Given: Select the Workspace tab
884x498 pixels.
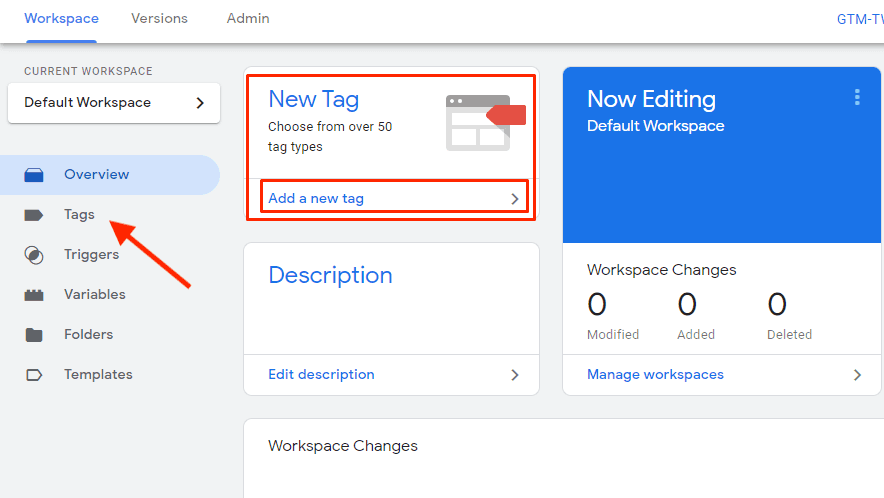Looking at the screenshot, I should click(x=61, y=19).
